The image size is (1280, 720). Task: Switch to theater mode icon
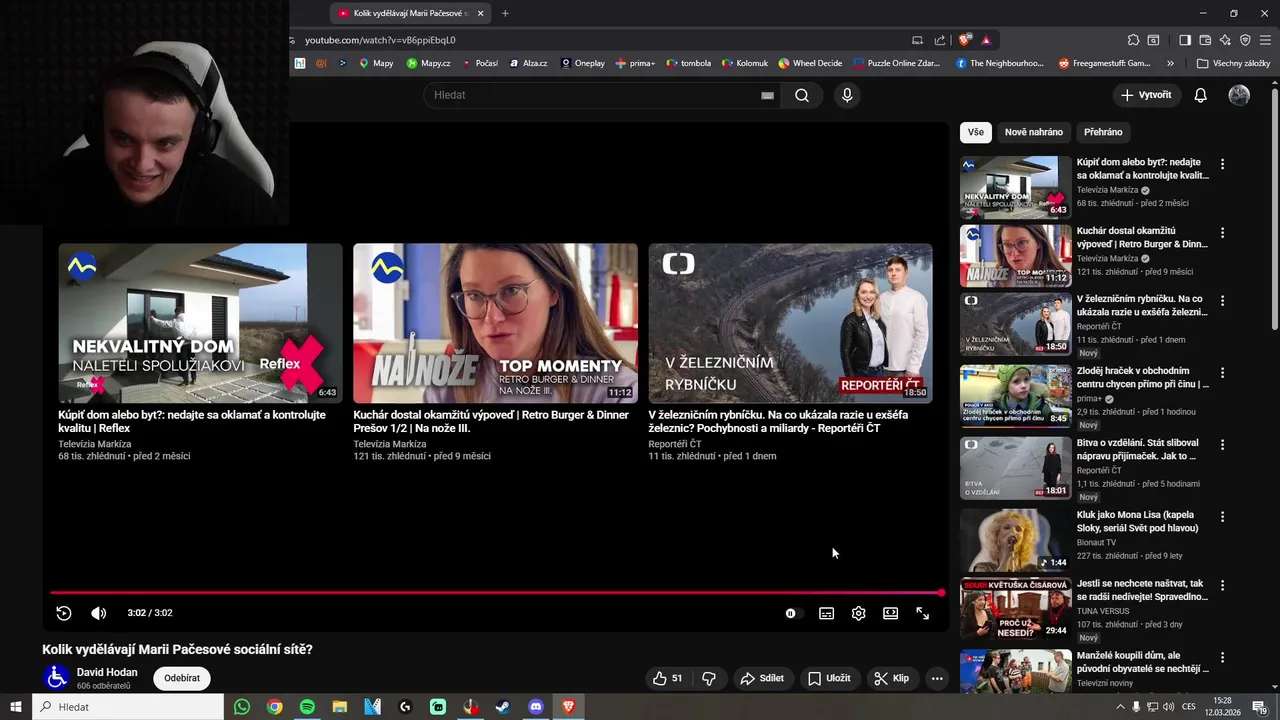click(890, 613)
